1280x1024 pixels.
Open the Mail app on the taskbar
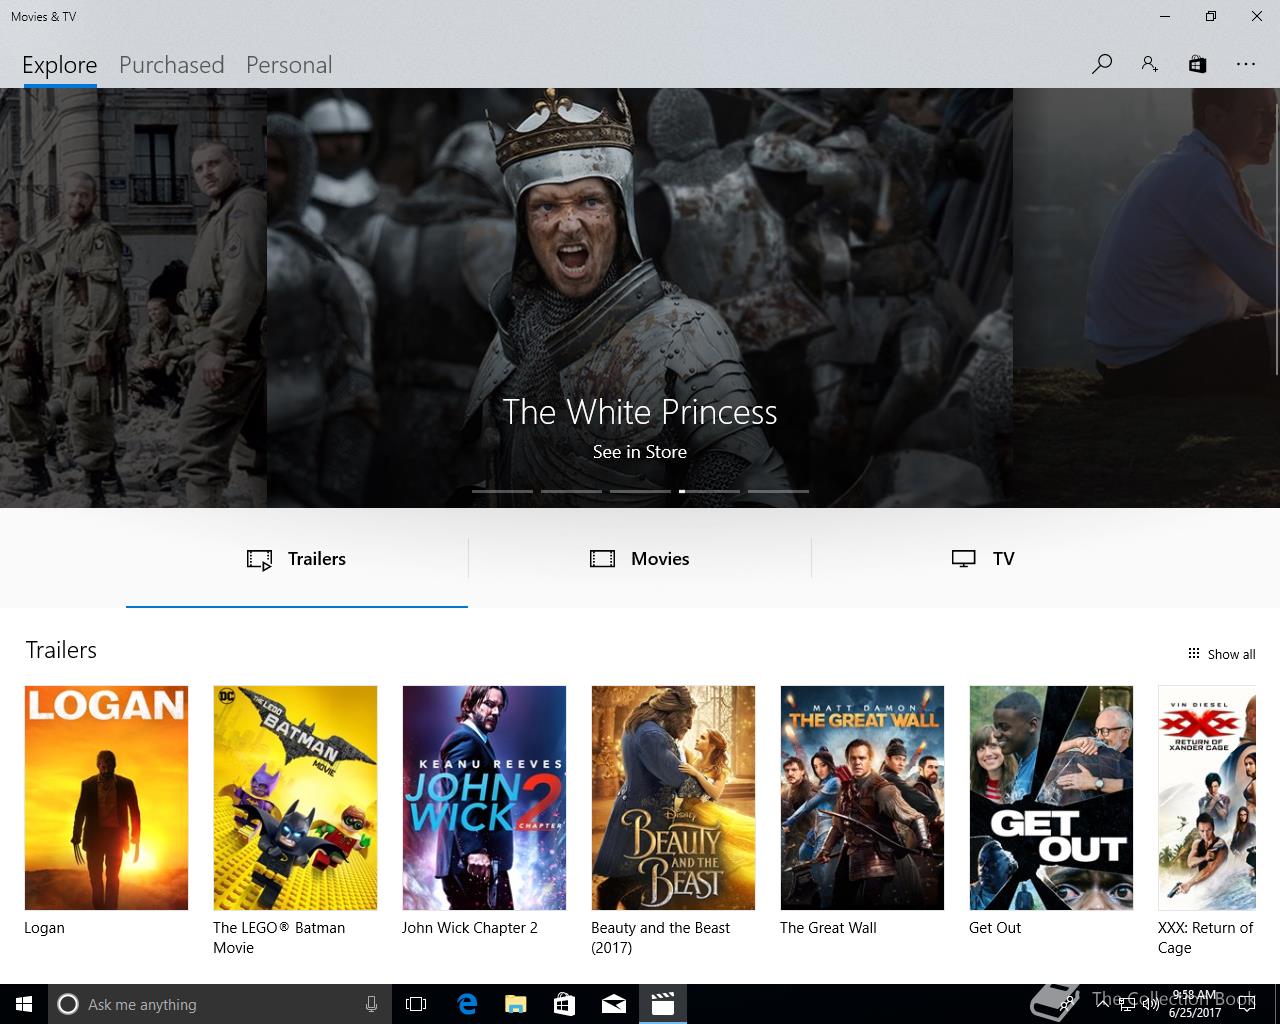coord(614,1004)
